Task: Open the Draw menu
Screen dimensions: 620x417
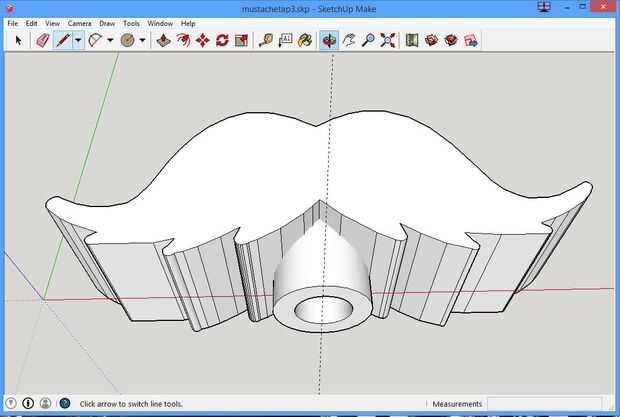Action: point(107,23)
